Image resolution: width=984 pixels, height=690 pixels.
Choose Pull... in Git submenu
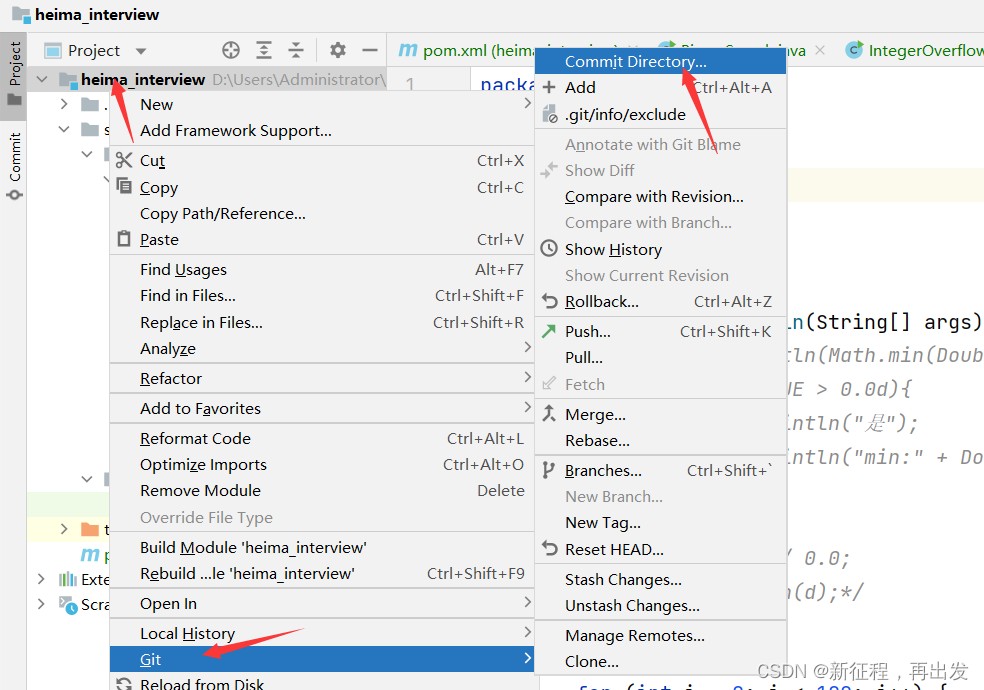click(x=661, y=358)
